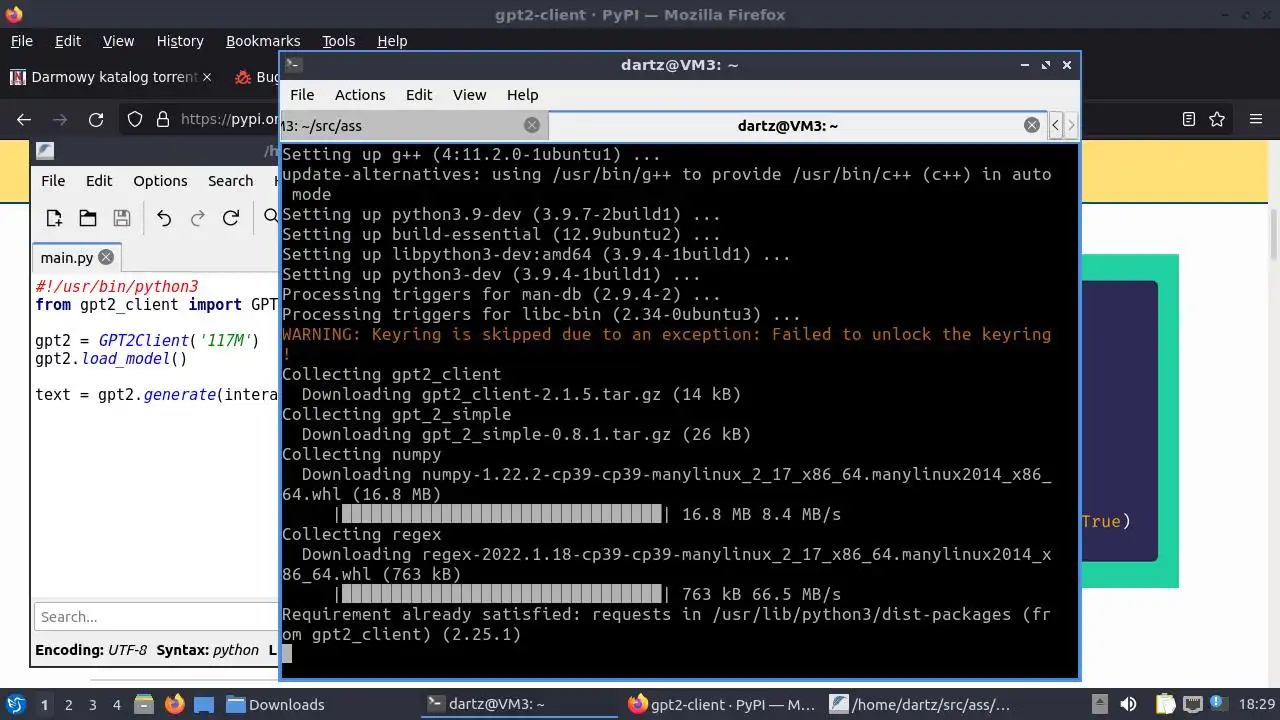Open Firefox's Help menu

[392, 41]
